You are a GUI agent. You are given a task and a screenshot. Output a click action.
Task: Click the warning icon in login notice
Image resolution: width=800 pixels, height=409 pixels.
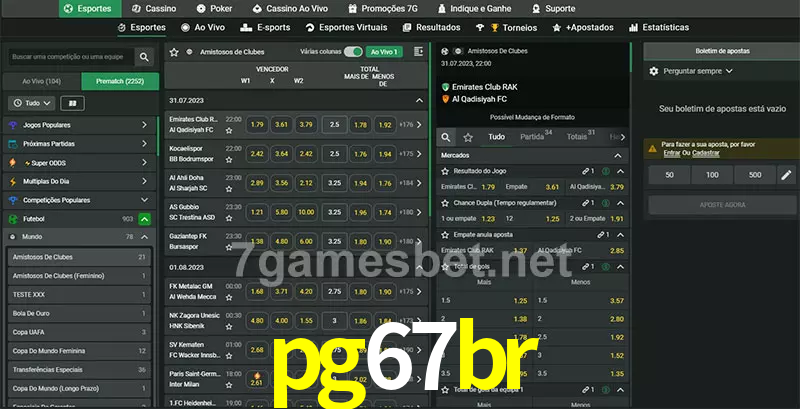(x=652, y=148)
